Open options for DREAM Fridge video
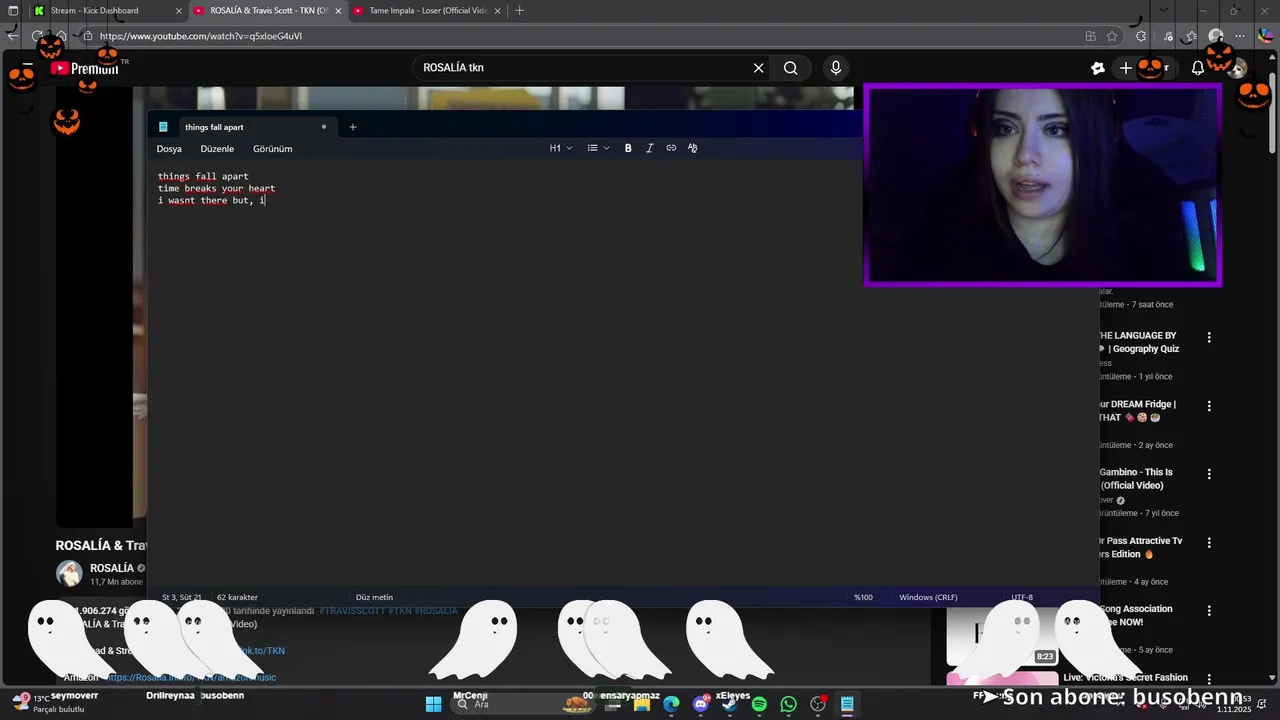 point(1209,406)
